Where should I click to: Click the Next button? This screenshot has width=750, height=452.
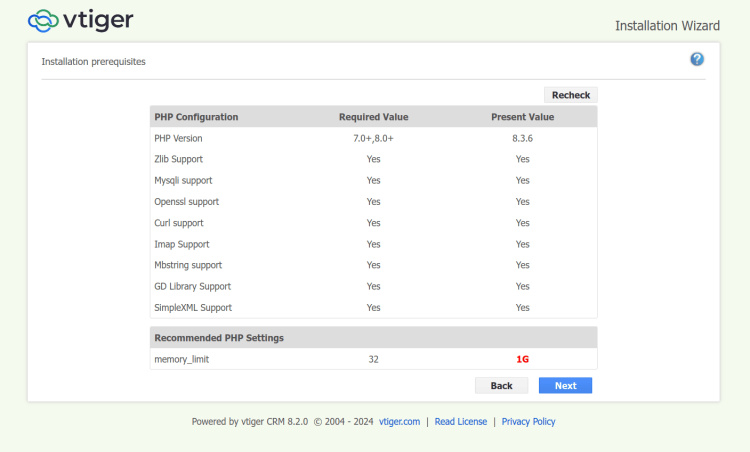point(565,385)
